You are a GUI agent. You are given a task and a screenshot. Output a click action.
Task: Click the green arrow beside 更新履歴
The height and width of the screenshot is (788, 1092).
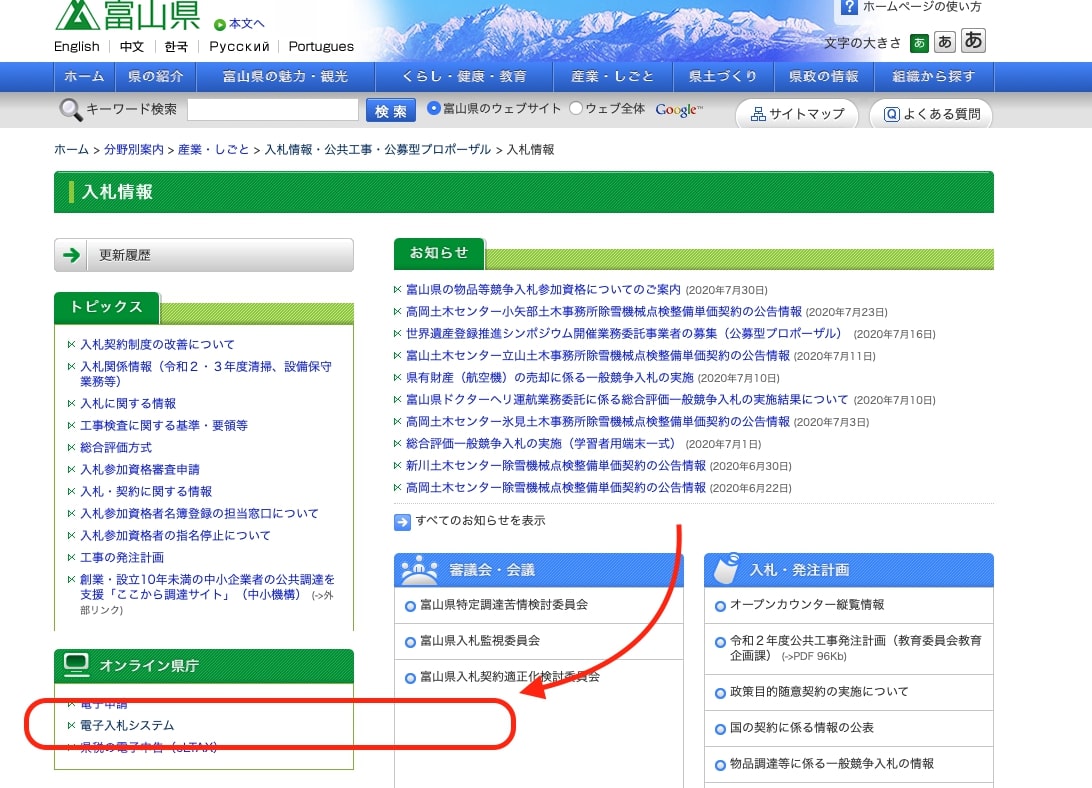pyautogui.click(x=71, y=255)
